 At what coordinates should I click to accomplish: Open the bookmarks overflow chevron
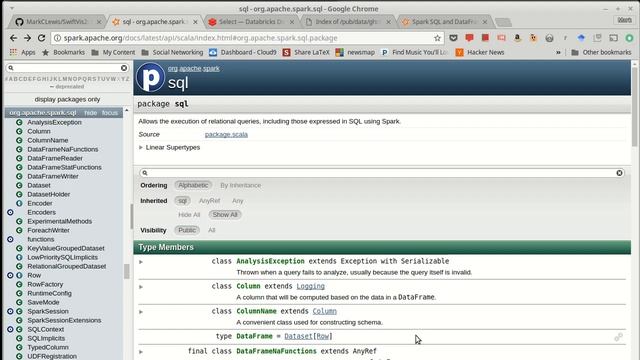(x=558, y=52)
